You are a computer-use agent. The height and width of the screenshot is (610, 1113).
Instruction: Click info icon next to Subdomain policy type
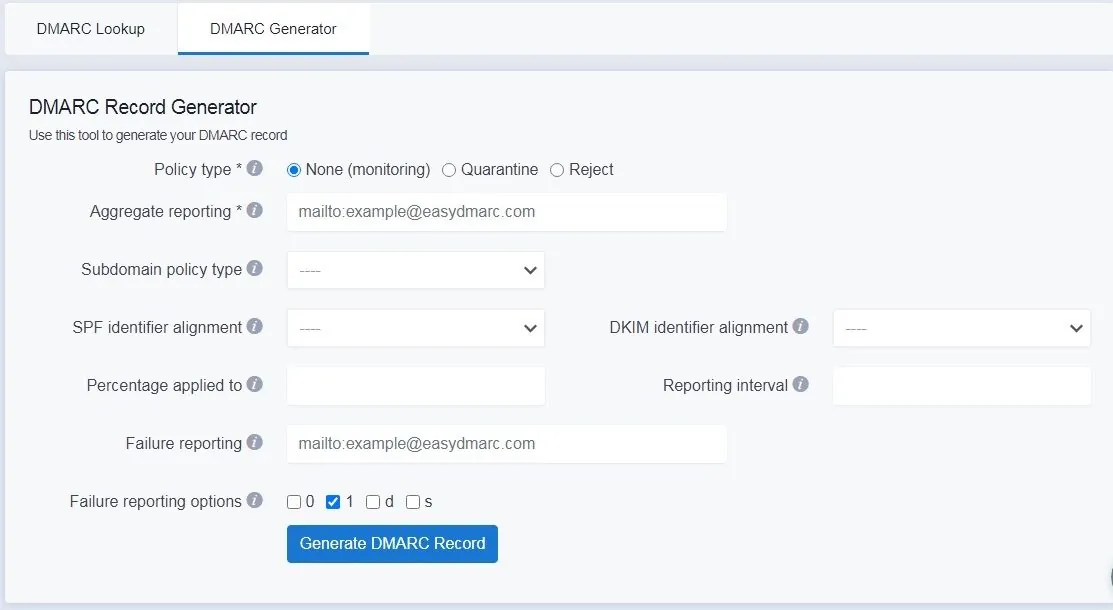(255, 268)
